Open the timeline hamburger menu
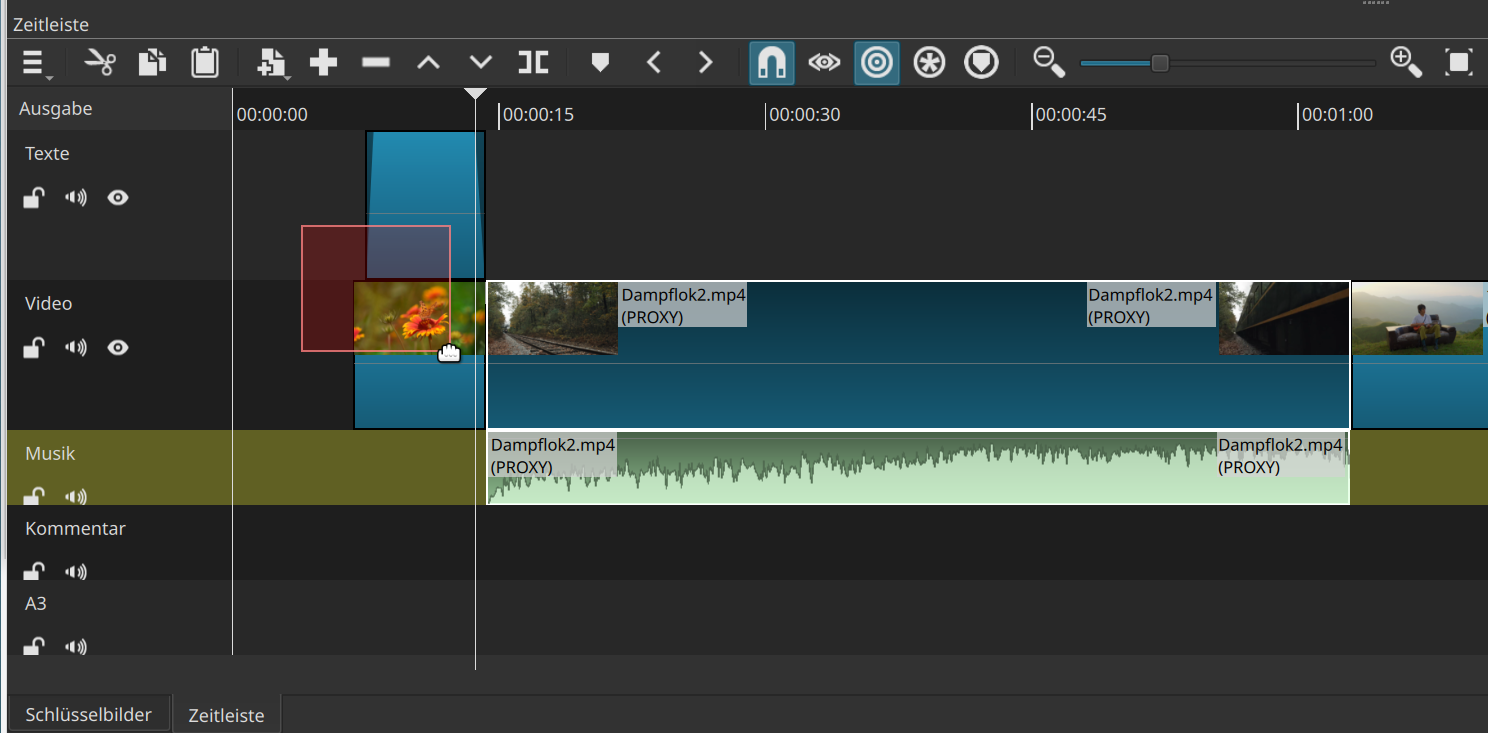 pos(34,64)
